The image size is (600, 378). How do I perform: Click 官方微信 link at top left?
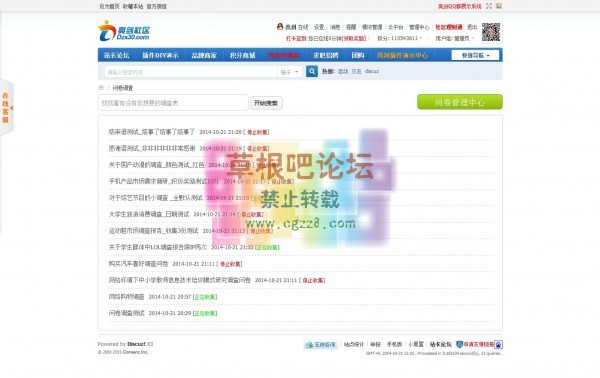pyautogui.click(x=157, y=7)
